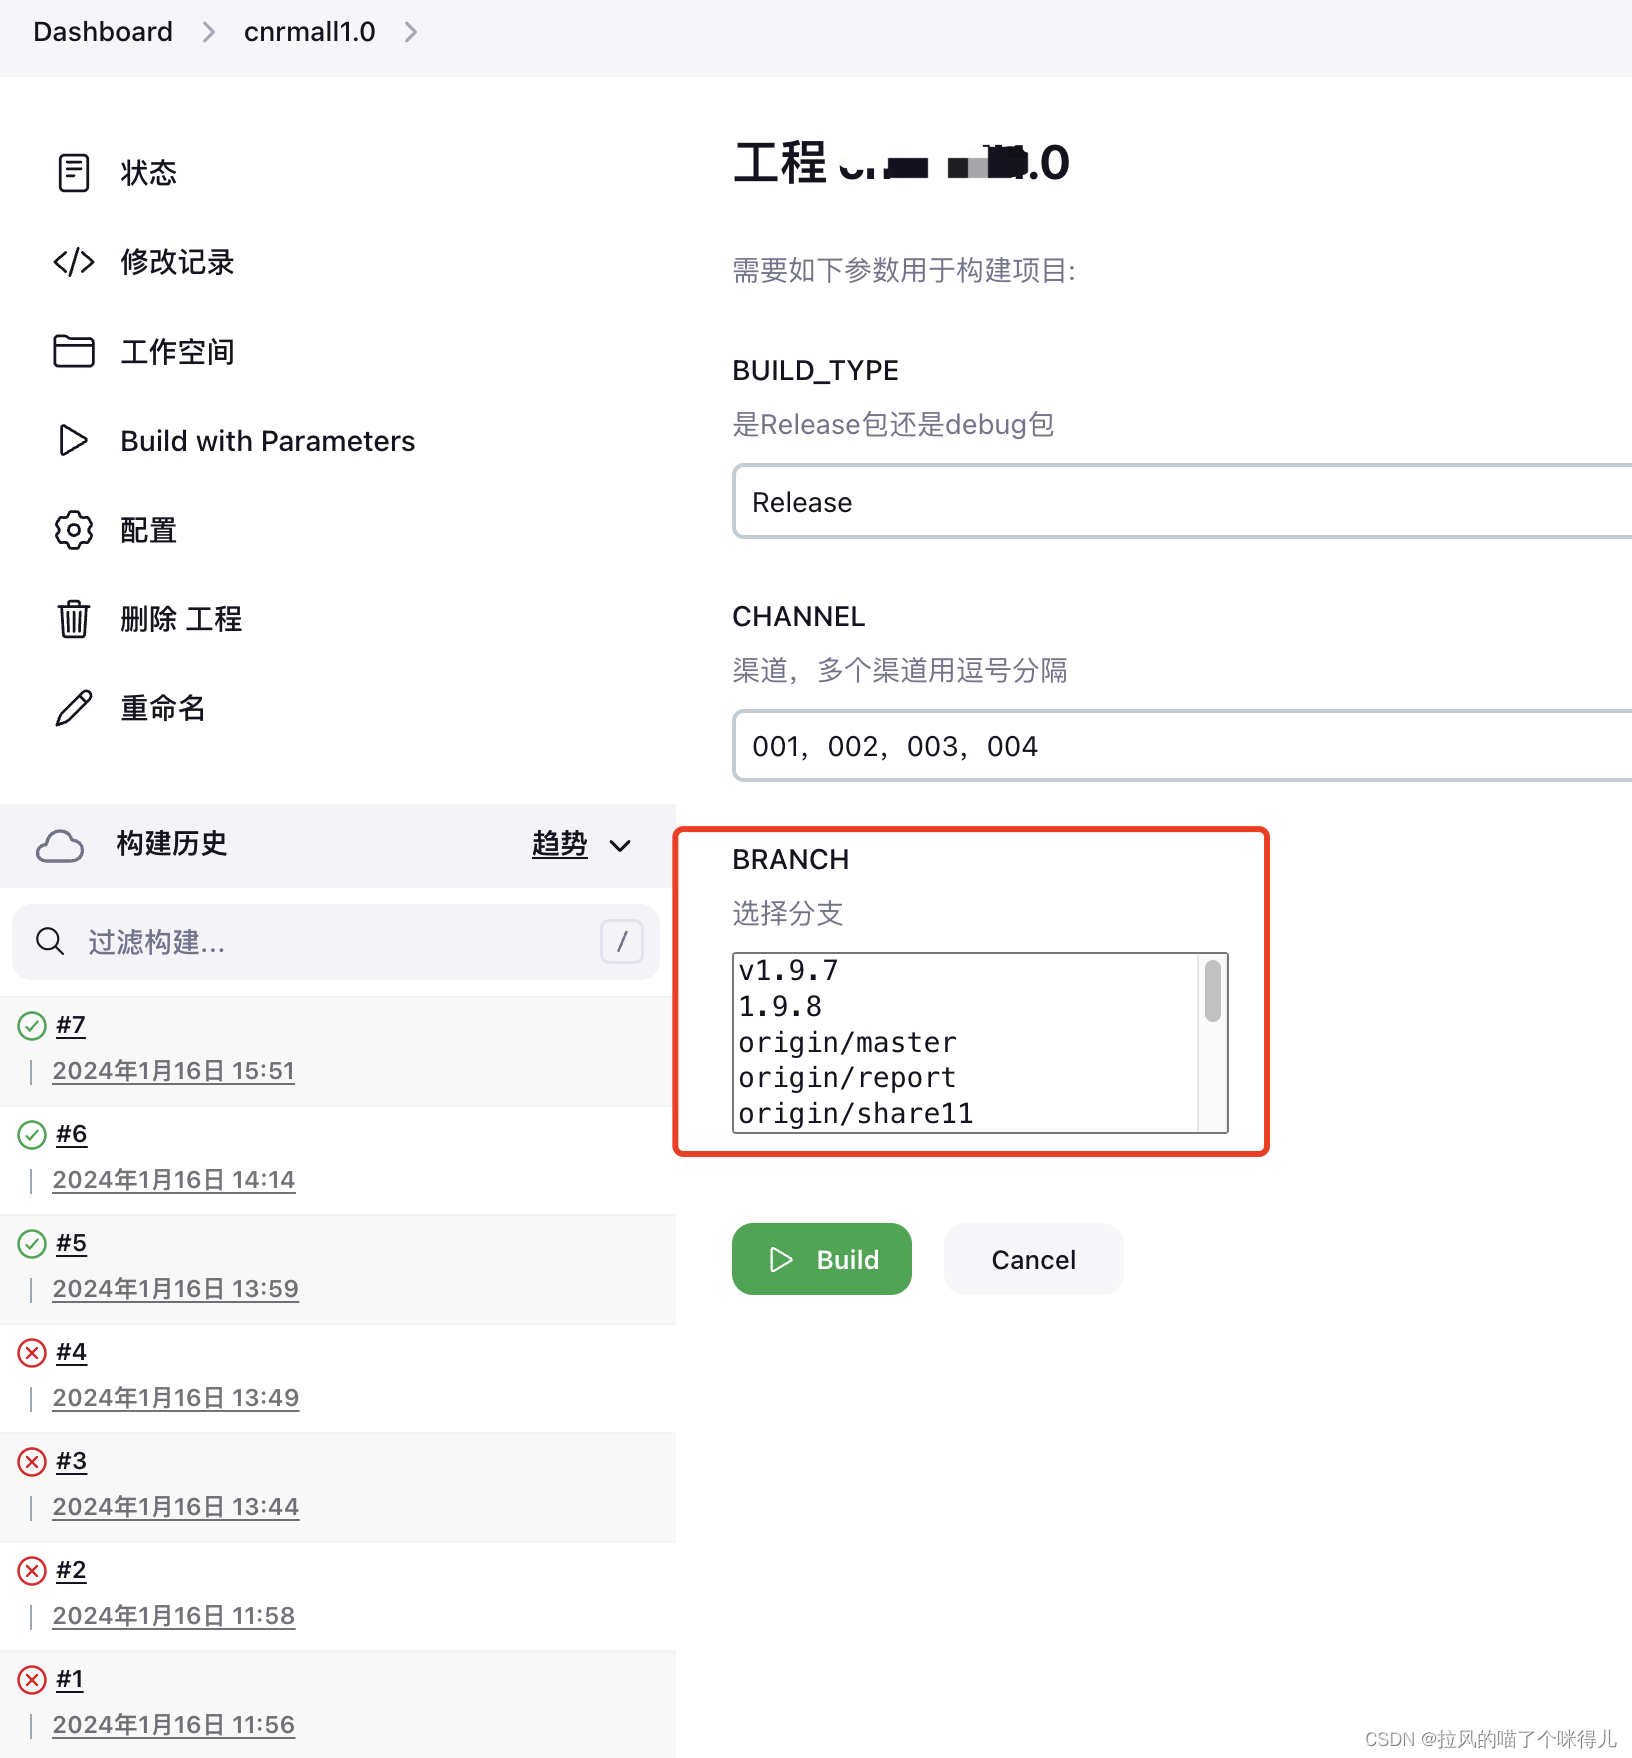Open cnrmall1.0 breadcrumb link

[x=310, y=32]
